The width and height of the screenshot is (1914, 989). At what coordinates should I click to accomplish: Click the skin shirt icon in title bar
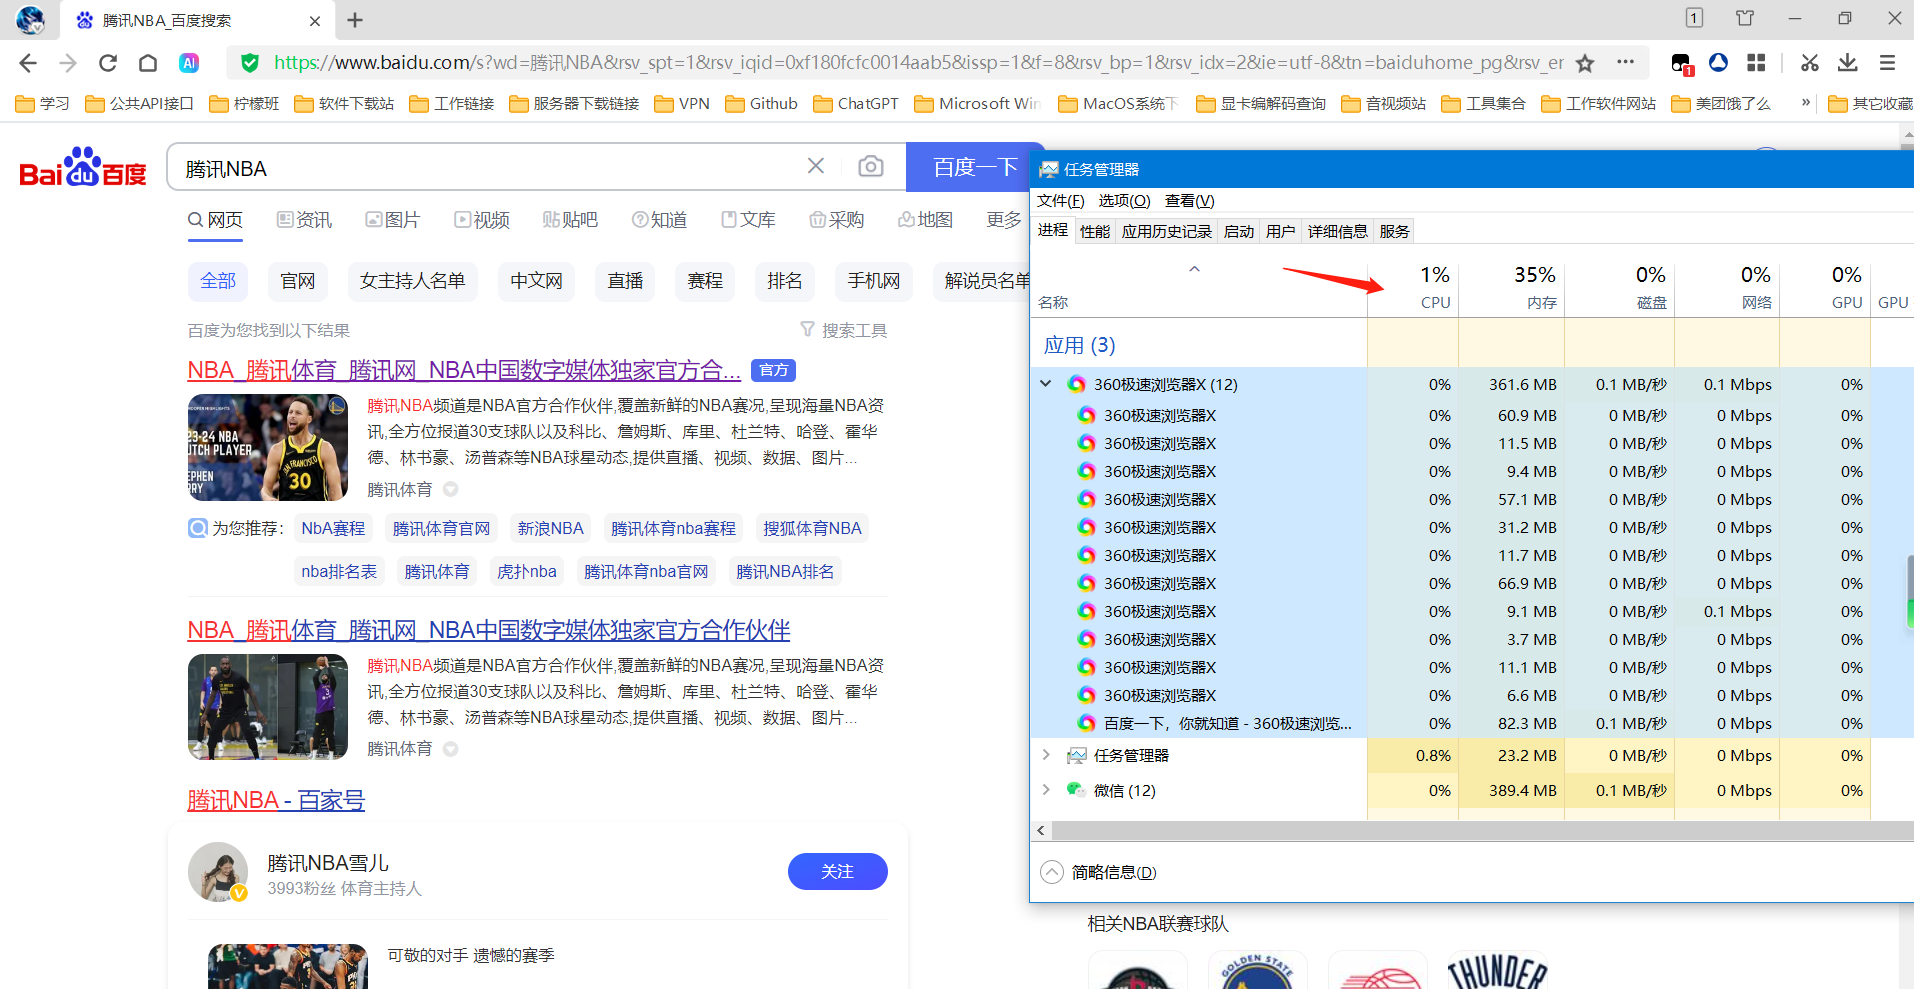[x=1745, y=18]
